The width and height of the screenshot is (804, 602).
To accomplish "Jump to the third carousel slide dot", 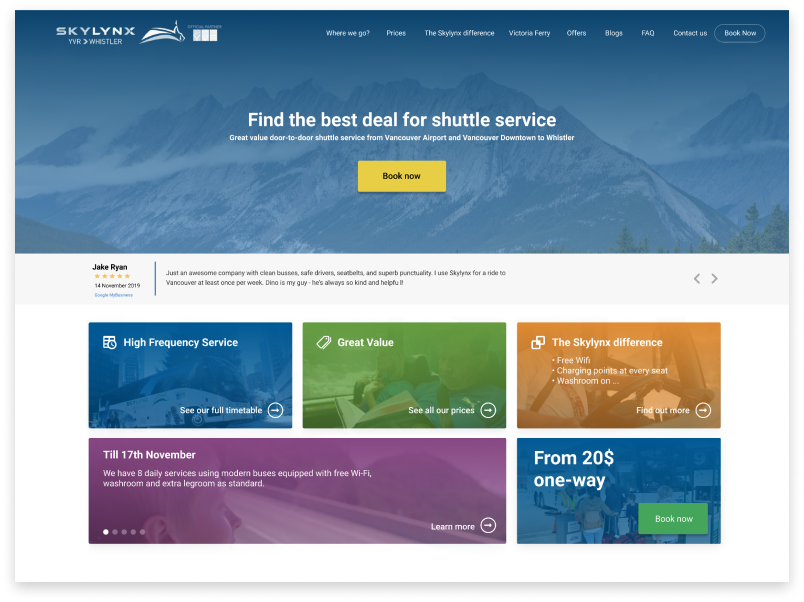I will 124,532.
